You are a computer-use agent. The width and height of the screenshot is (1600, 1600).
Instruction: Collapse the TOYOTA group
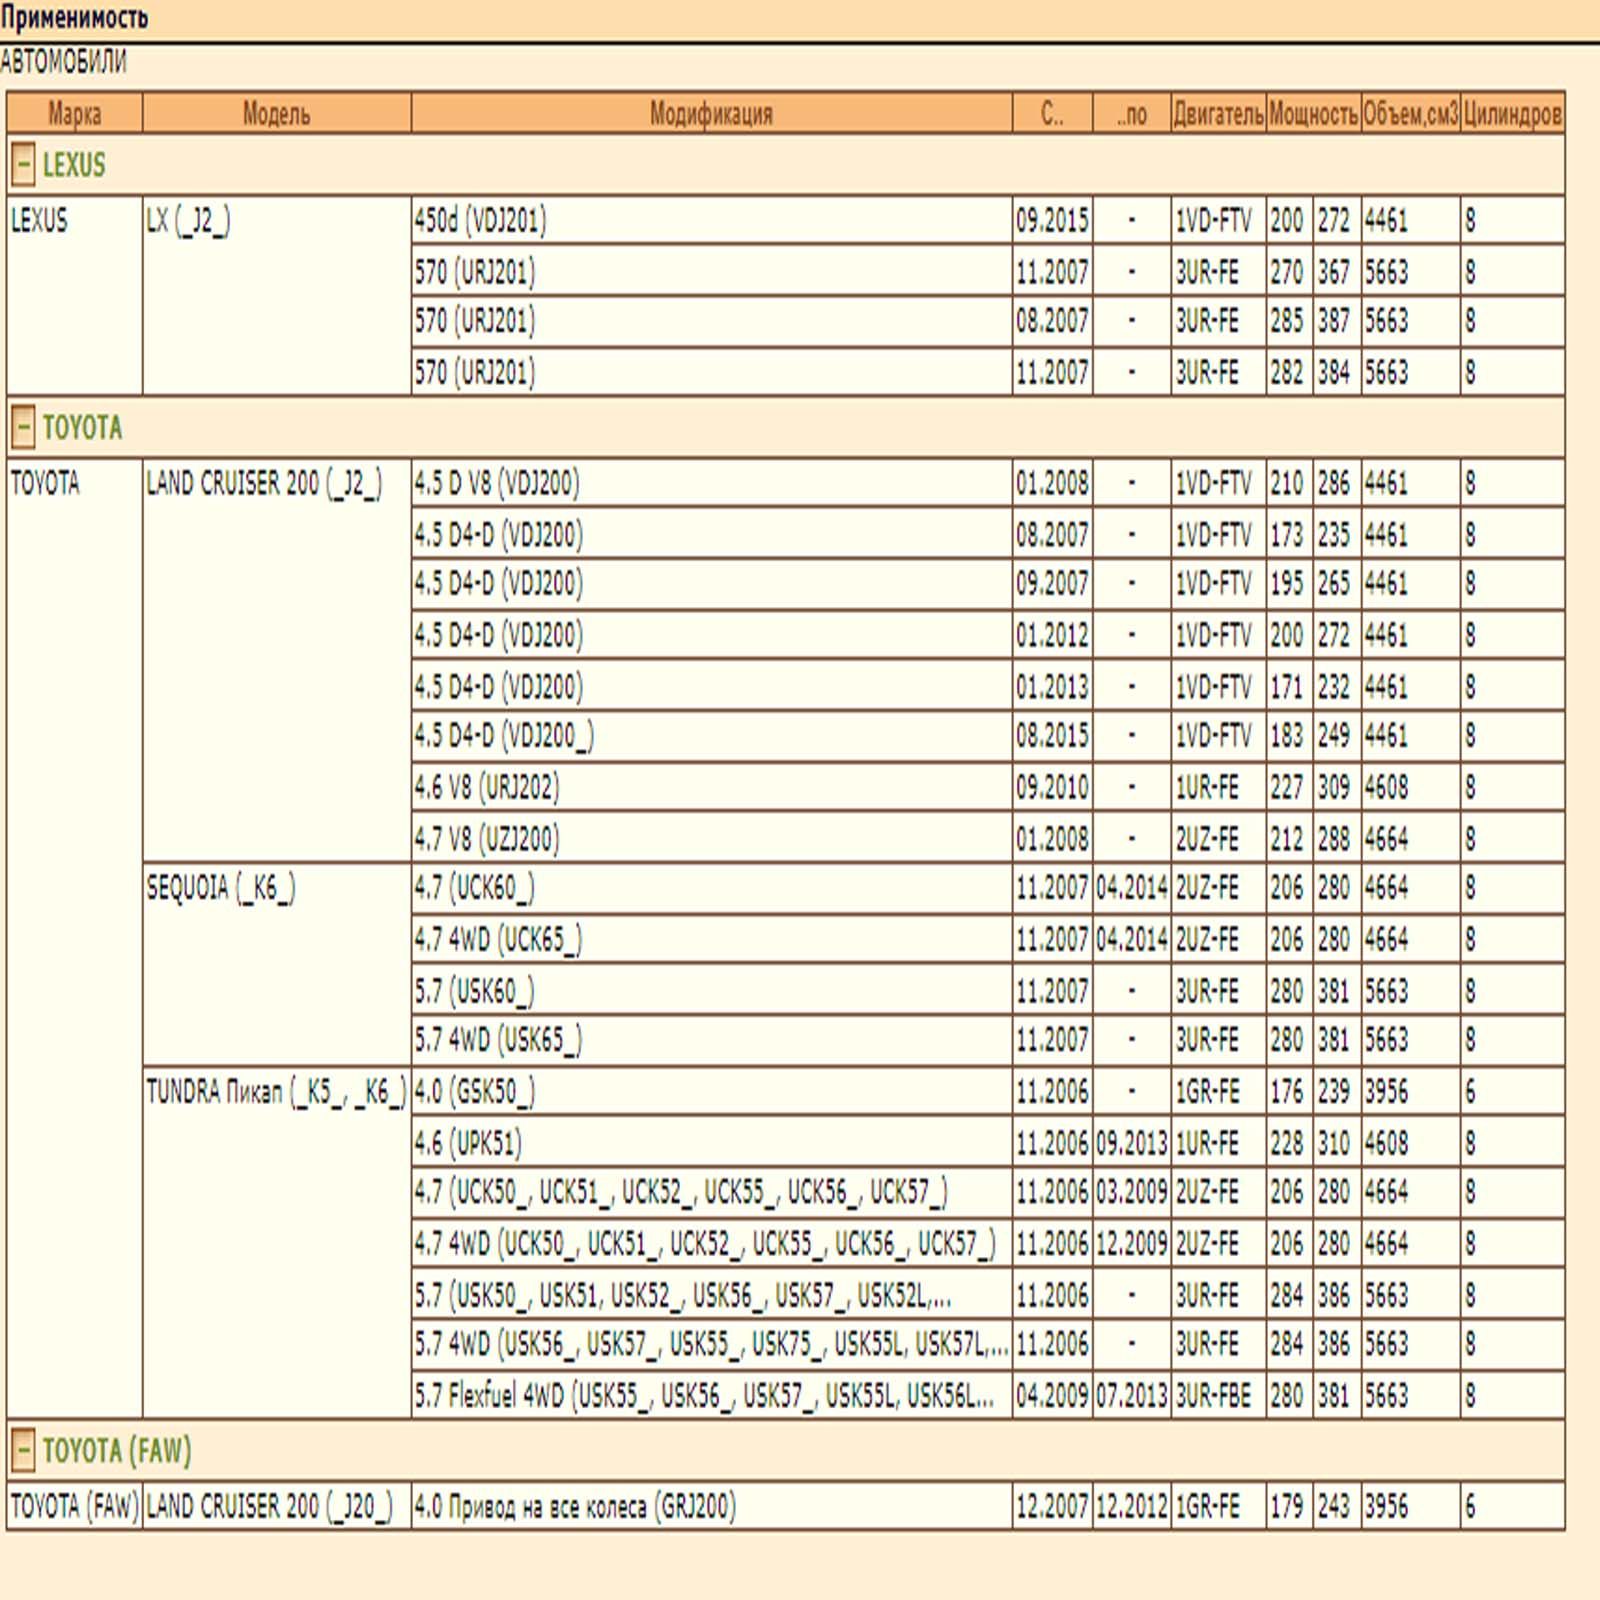22,428
